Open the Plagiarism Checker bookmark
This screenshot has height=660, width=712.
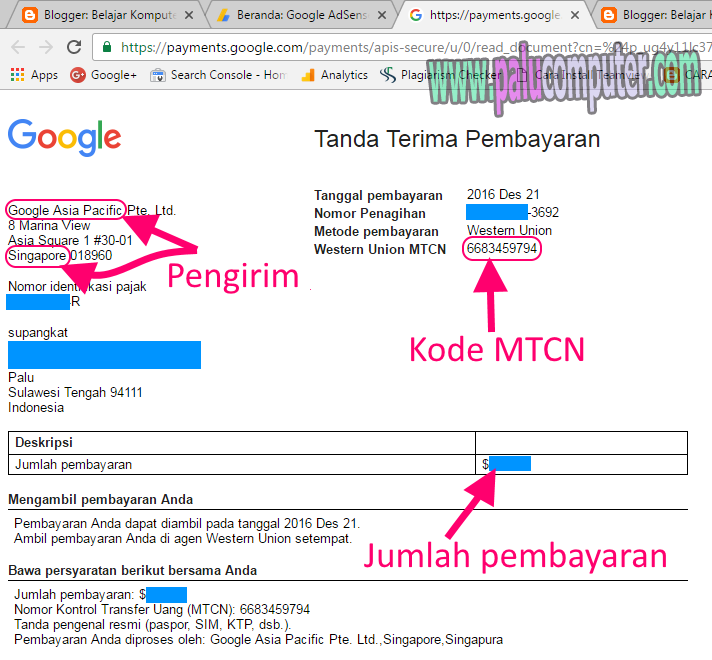coord(440,74)
